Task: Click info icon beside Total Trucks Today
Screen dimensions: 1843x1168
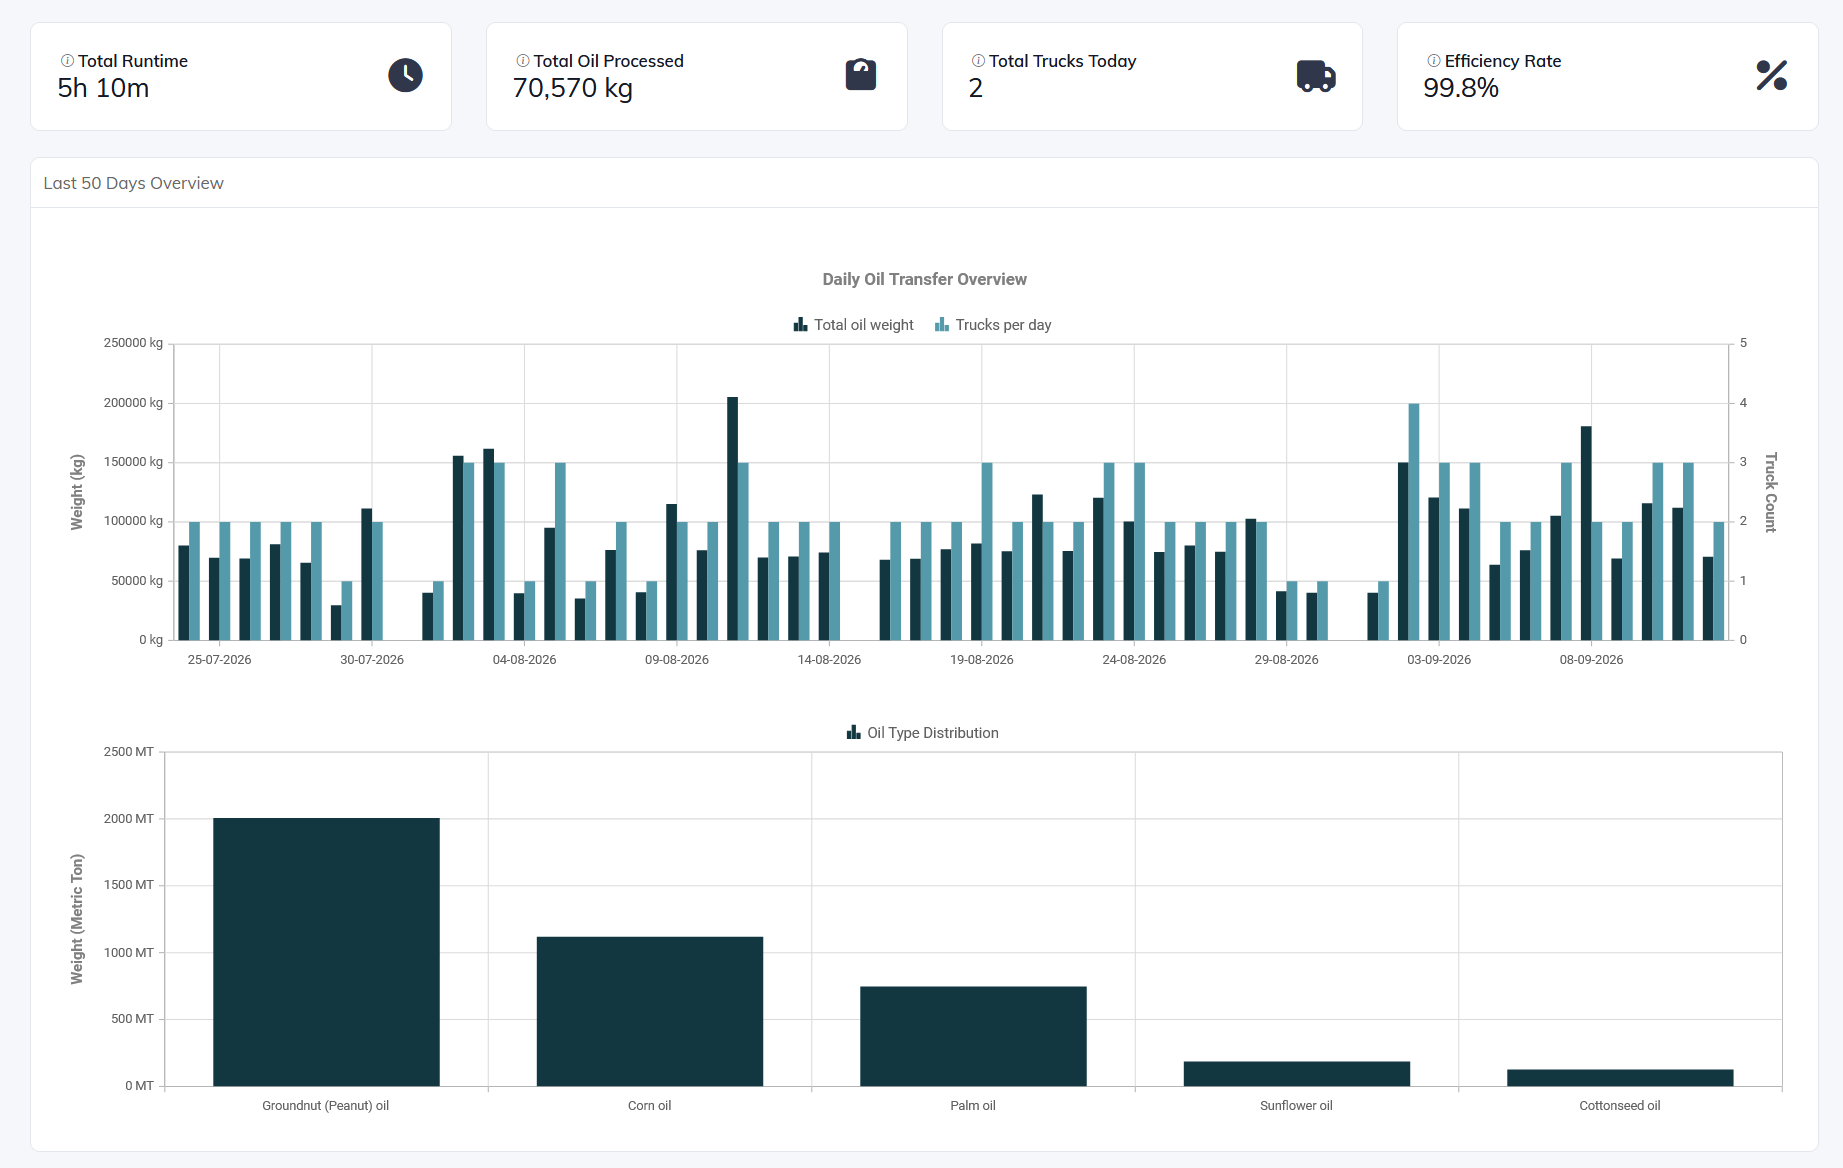Action: tap(978, 61)
